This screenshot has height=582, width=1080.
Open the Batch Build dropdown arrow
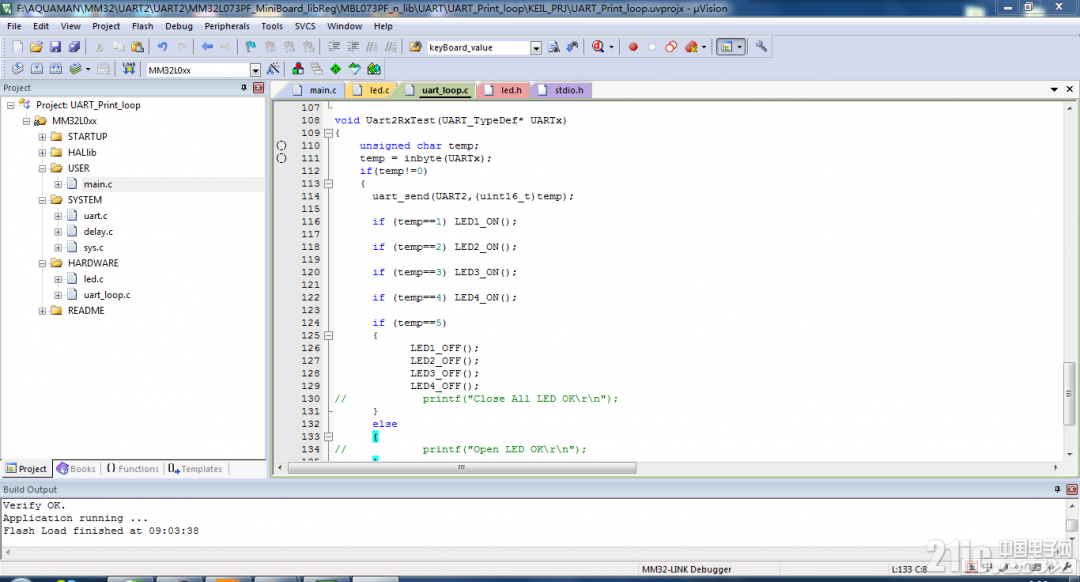(88, 69)
